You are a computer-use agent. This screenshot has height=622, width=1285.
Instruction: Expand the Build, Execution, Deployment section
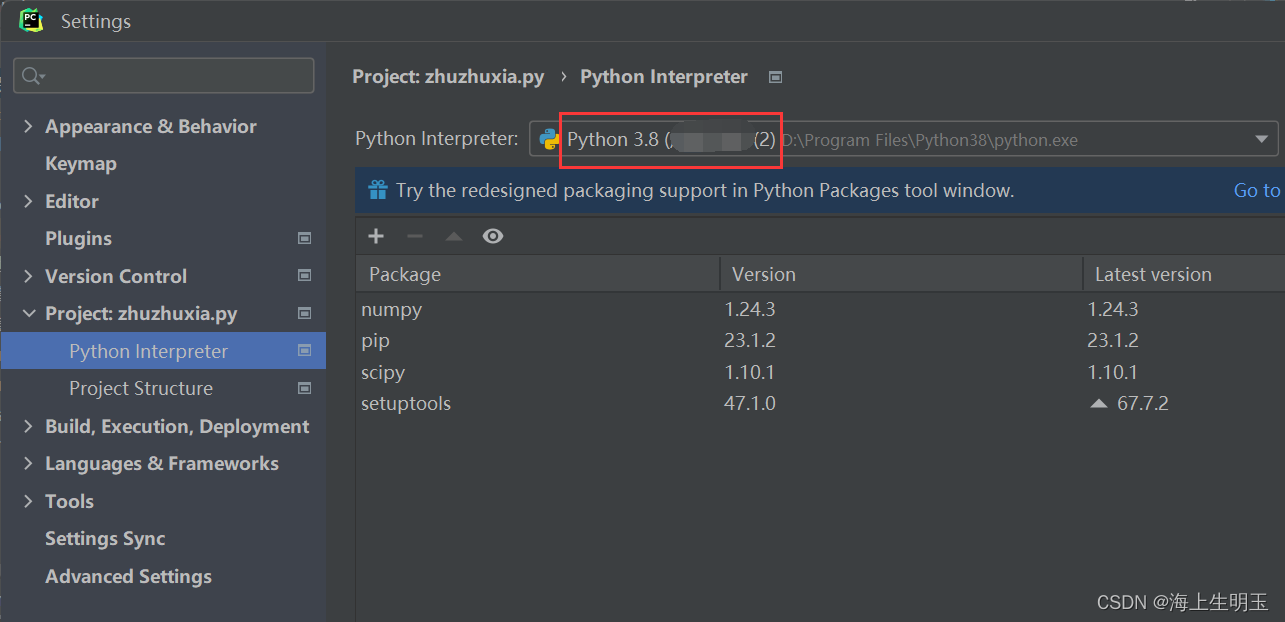coord(28,427)
